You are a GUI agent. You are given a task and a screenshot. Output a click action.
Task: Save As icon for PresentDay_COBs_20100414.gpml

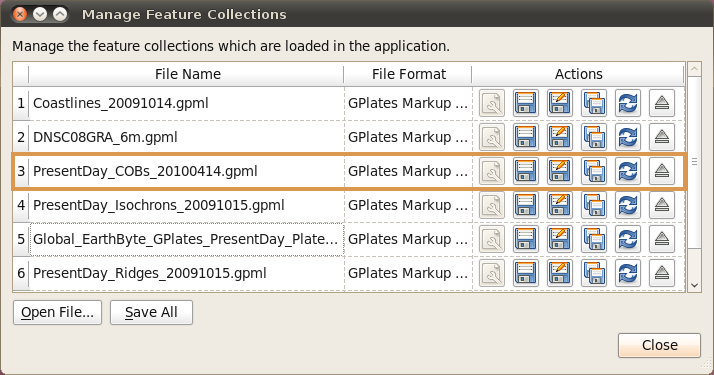560,171
